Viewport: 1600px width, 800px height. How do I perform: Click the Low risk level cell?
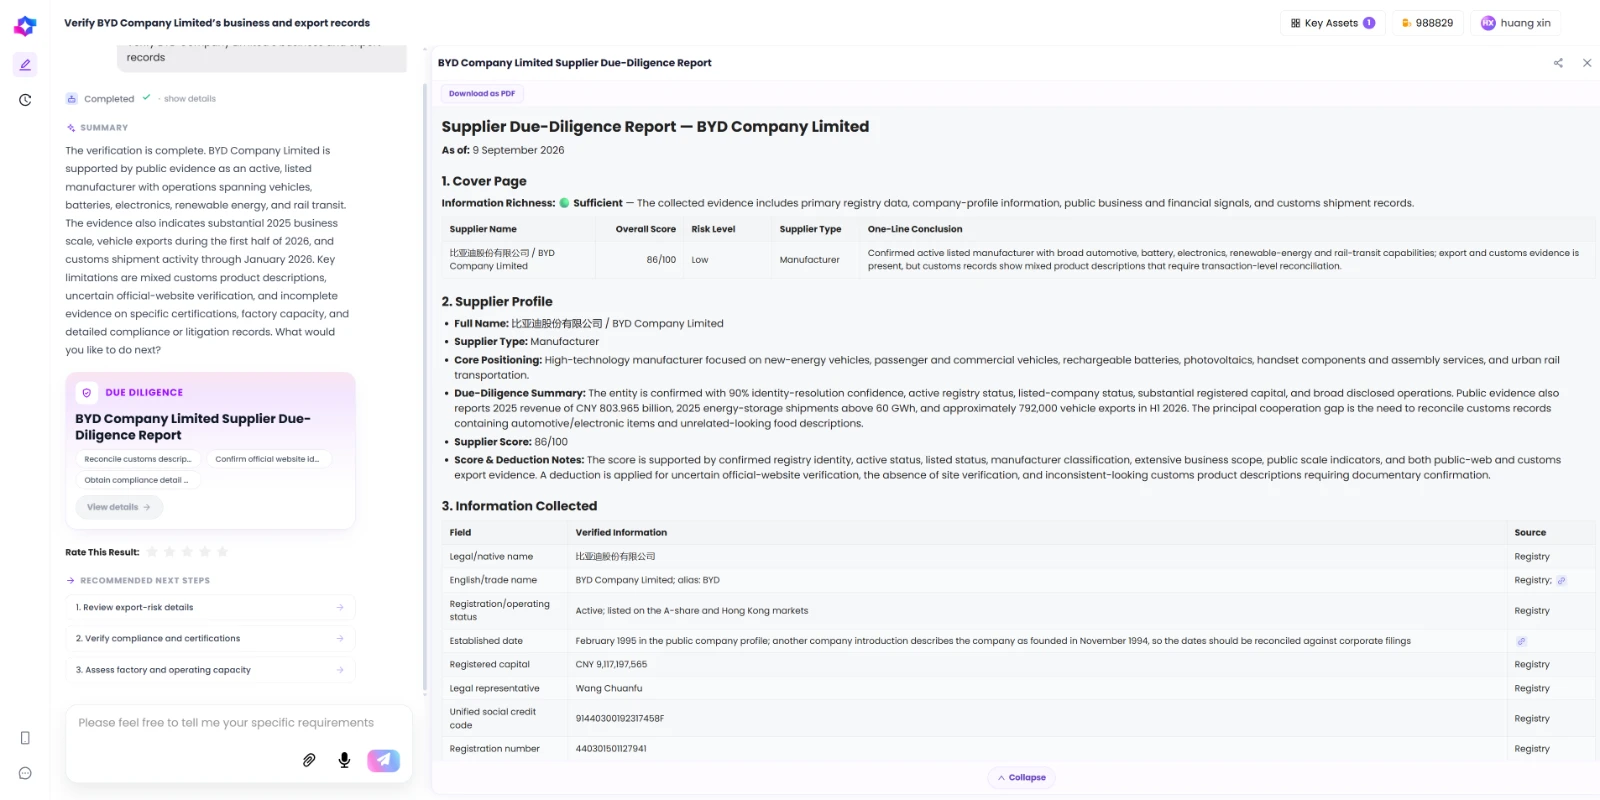[x=728, y=260]
